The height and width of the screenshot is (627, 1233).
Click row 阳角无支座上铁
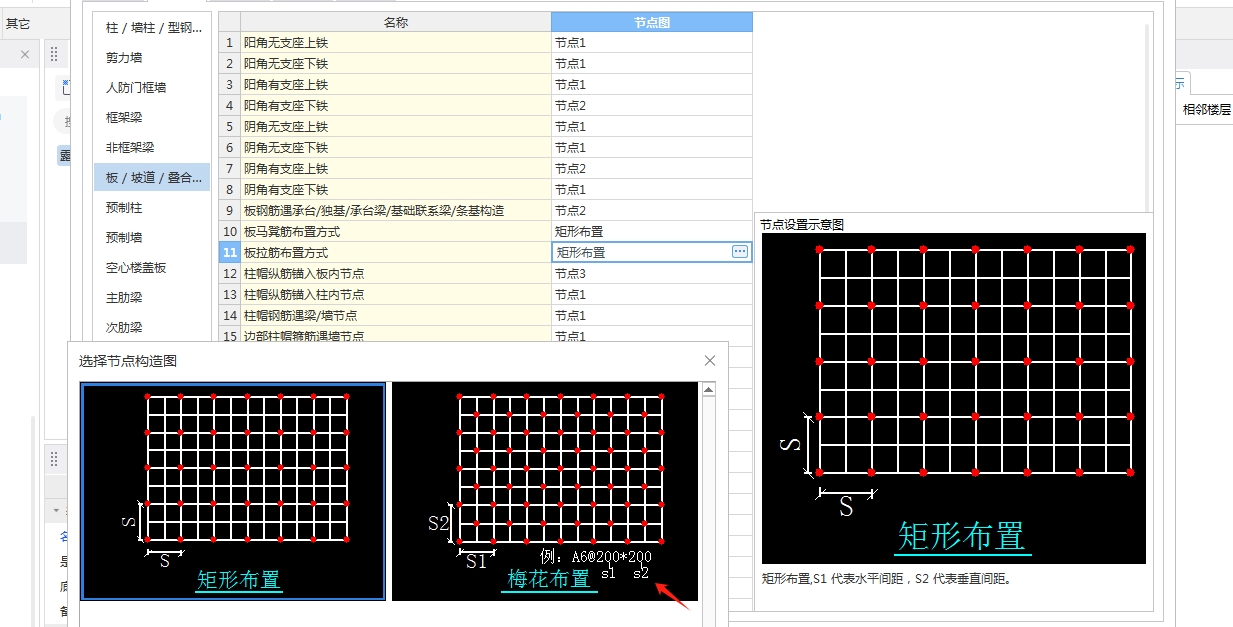pos(396,43)
